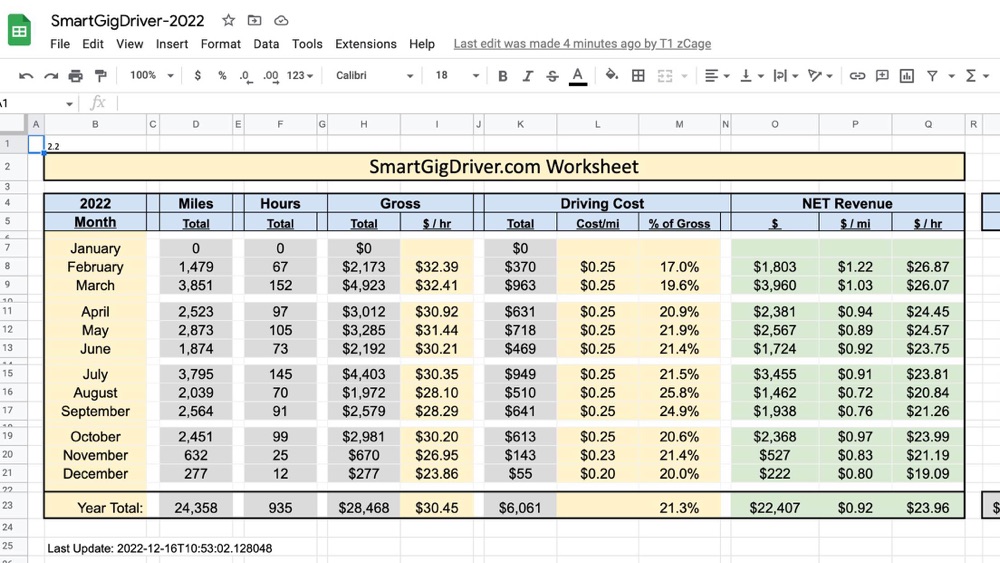This screenshot has width=1000, height=563.
Task: Open the Data menu
Action: coord(266,44)
